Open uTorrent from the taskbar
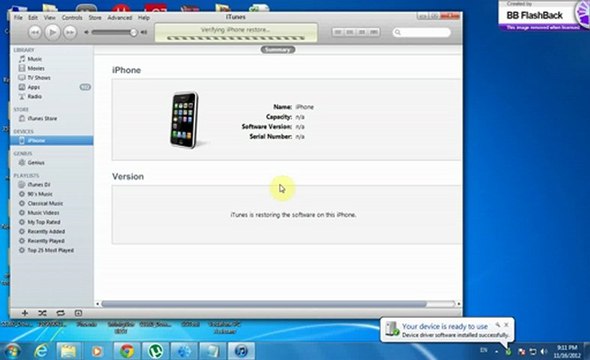The width and height of the screenshot is (590, 360). 155,351
